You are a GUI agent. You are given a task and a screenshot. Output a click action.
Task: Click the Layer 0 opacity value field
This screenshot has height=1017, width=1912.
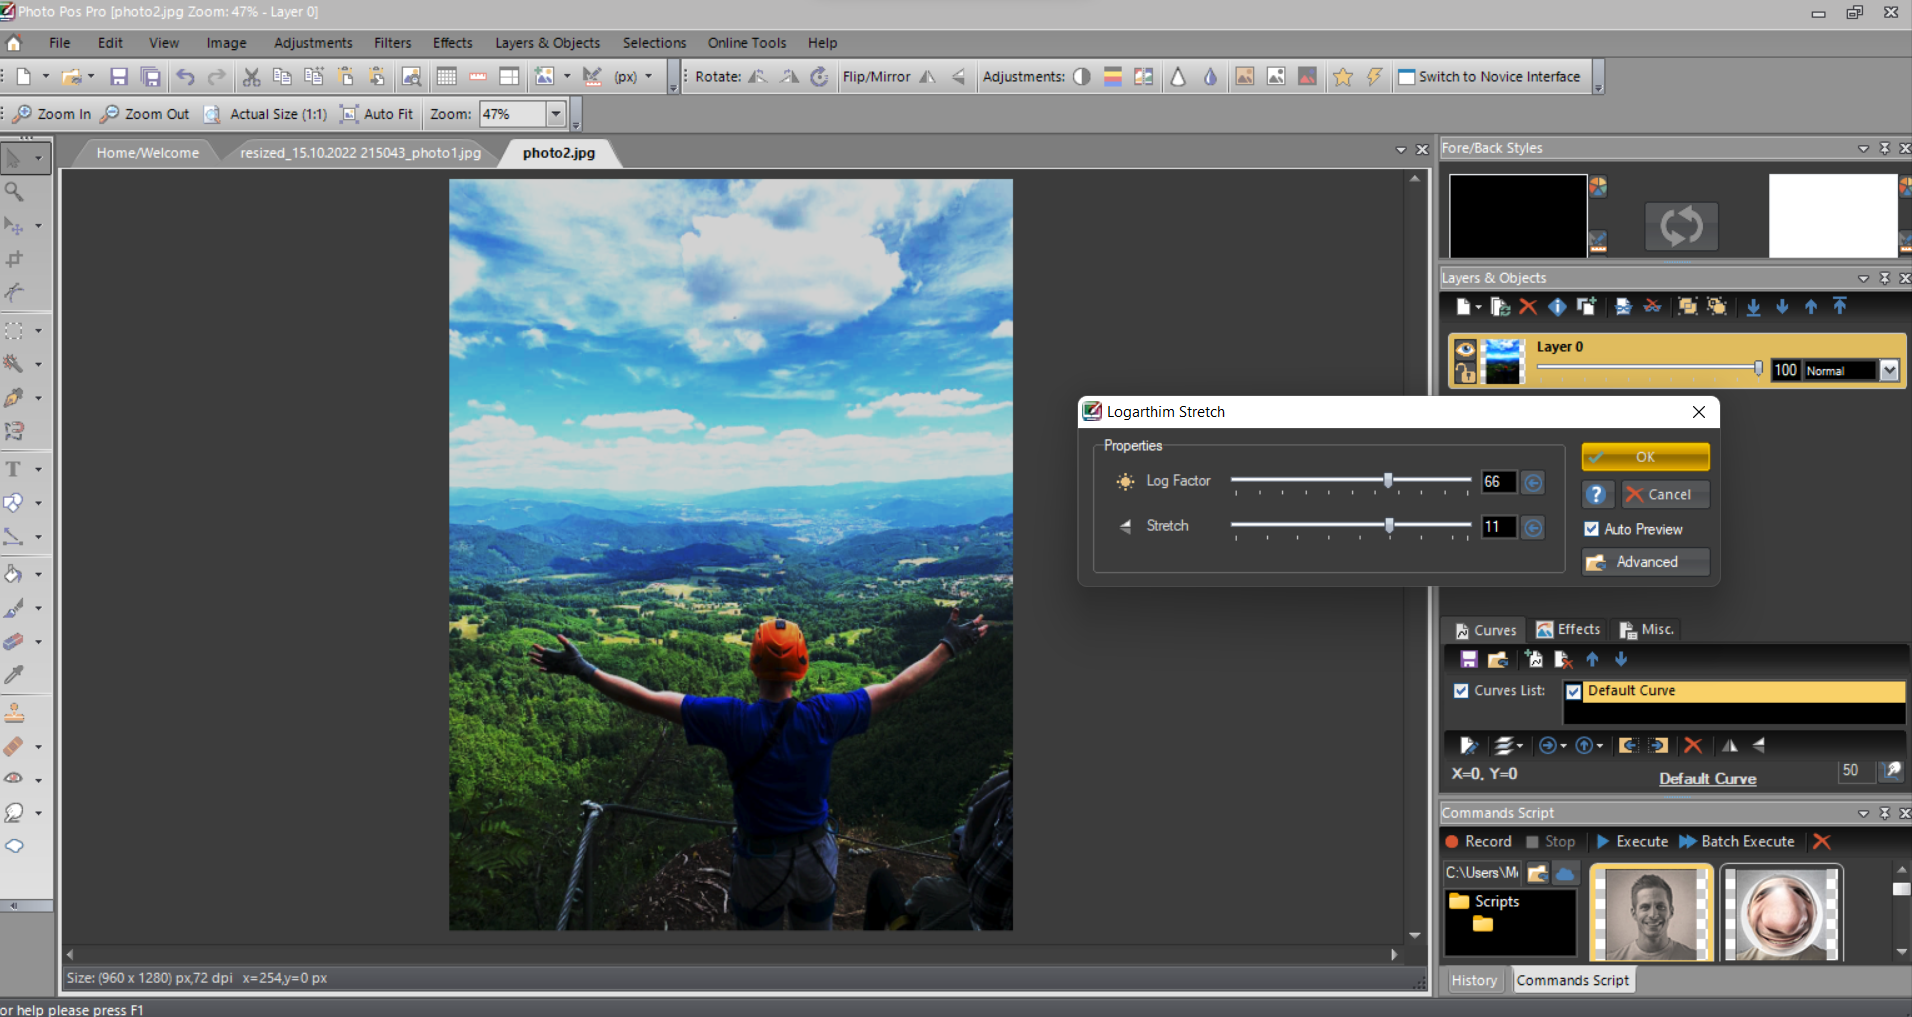point(1785,370)
